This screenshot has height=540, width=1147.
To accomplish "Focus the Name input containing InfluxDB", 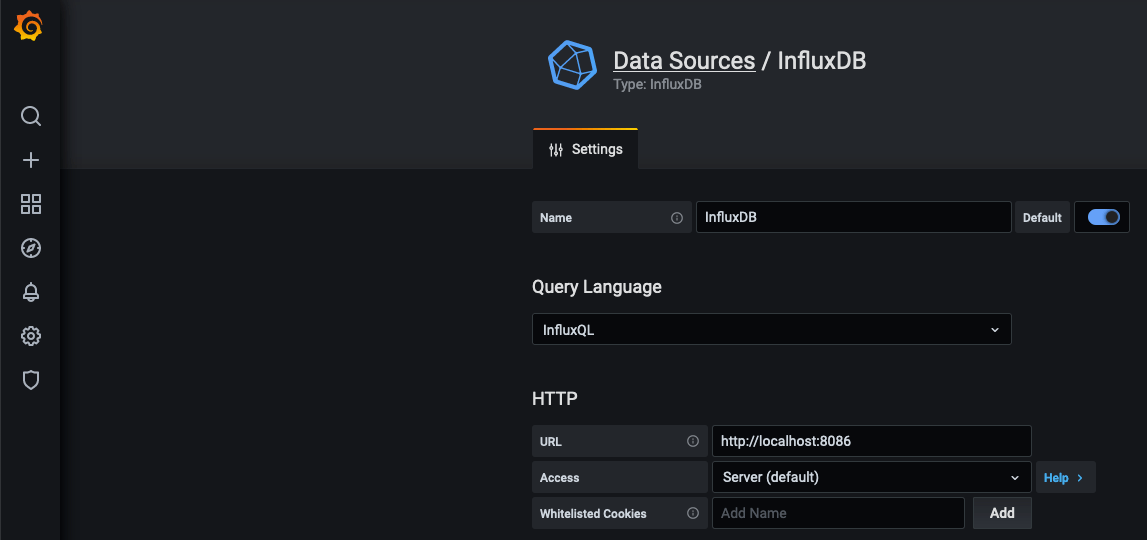I will 854,217.
